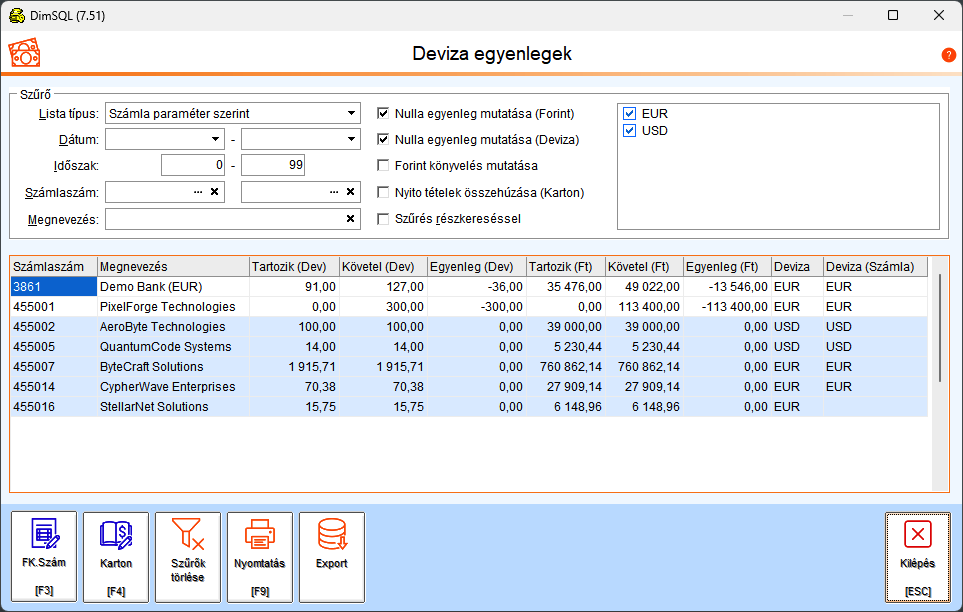Sort by Követel (Dev) column header
Viewport: 963px width, 612px height.
click(383, 267)
